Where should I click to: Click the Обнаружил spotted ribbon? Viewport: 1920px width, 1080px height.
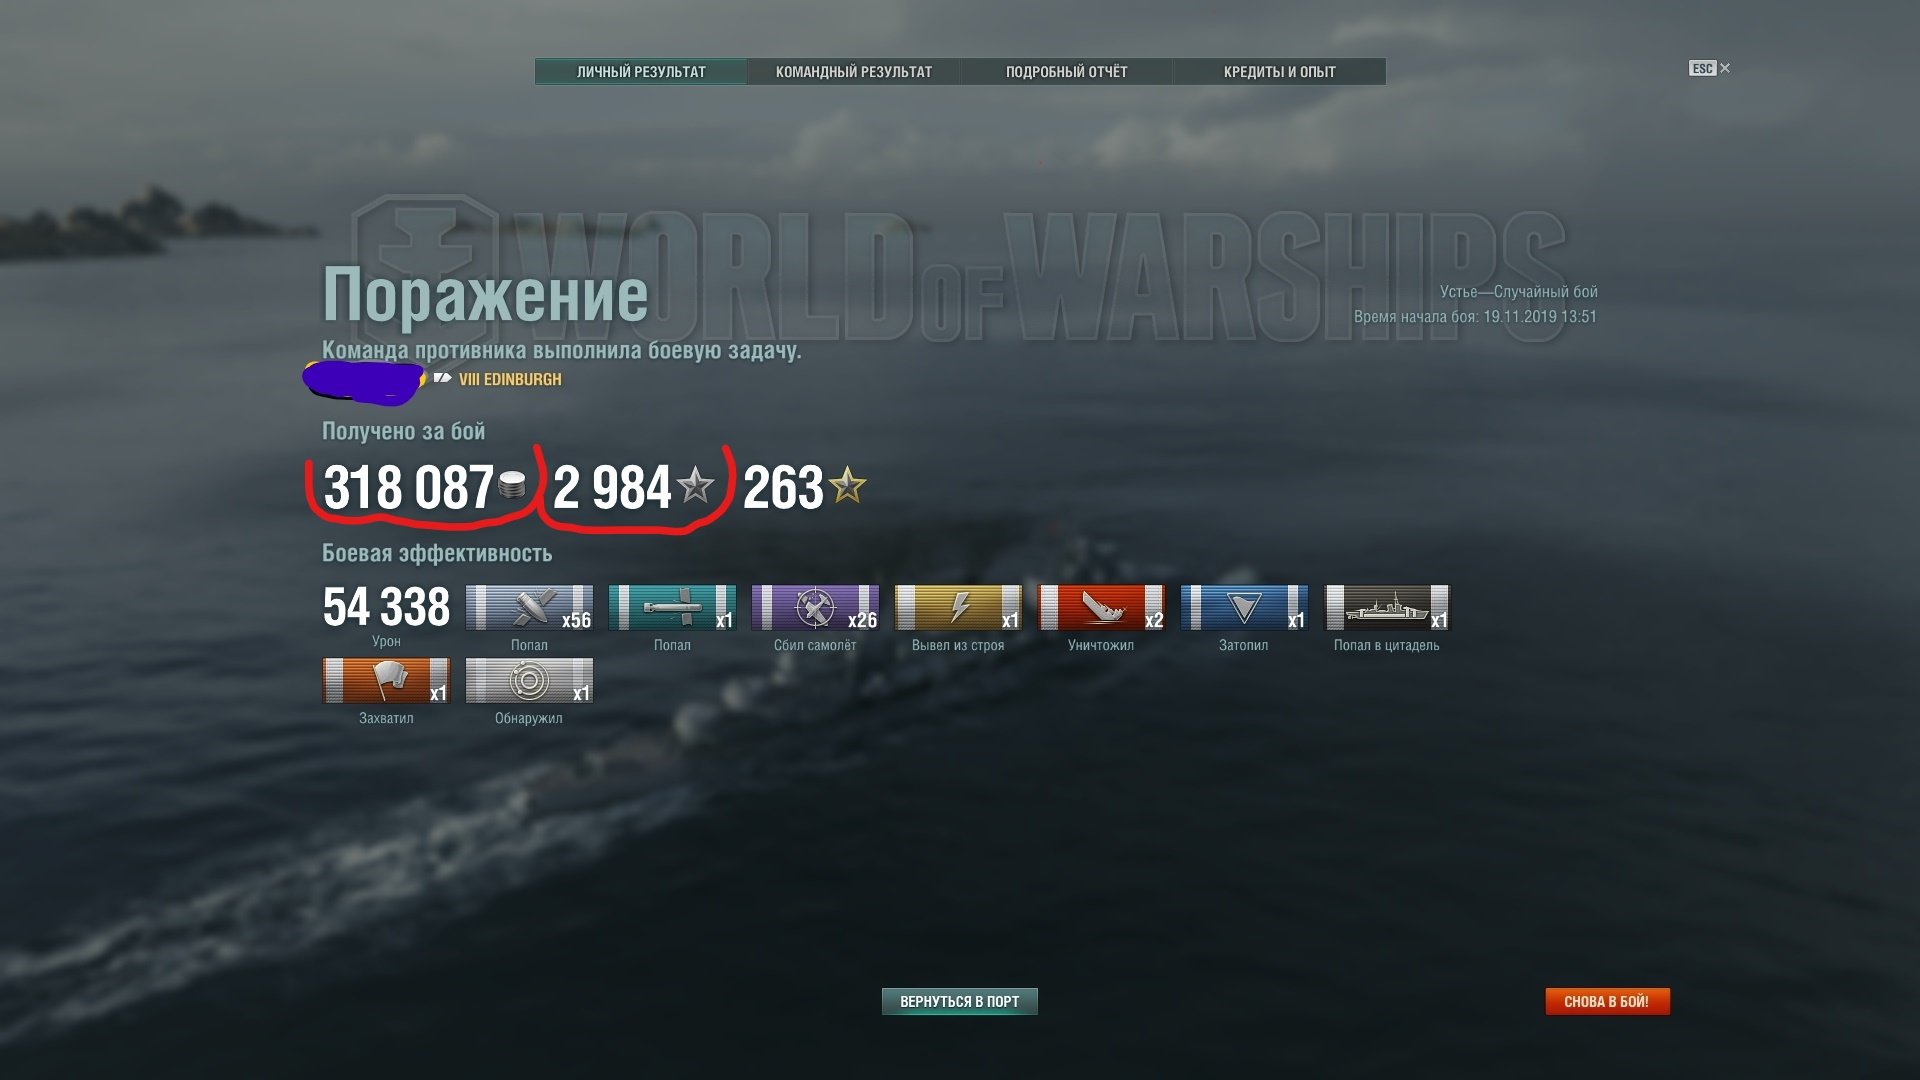point(529,681)
